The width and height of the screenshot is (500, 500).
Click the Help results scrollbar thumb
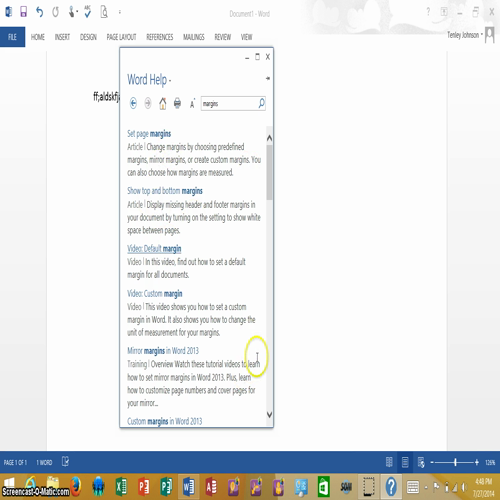tap(269, 172)
